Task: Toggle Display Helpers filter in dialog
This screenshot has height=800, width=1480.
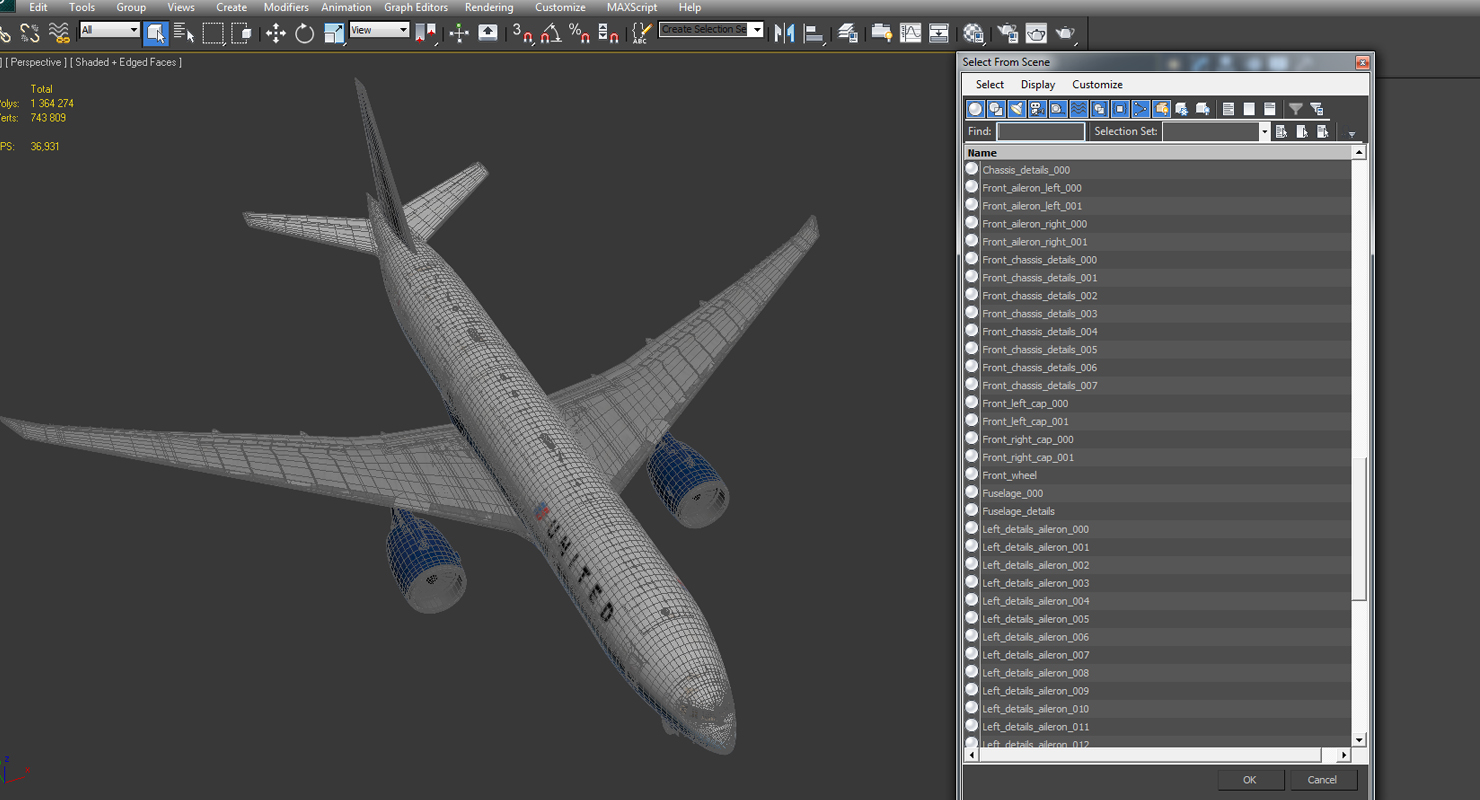Action: (1058, 109)
